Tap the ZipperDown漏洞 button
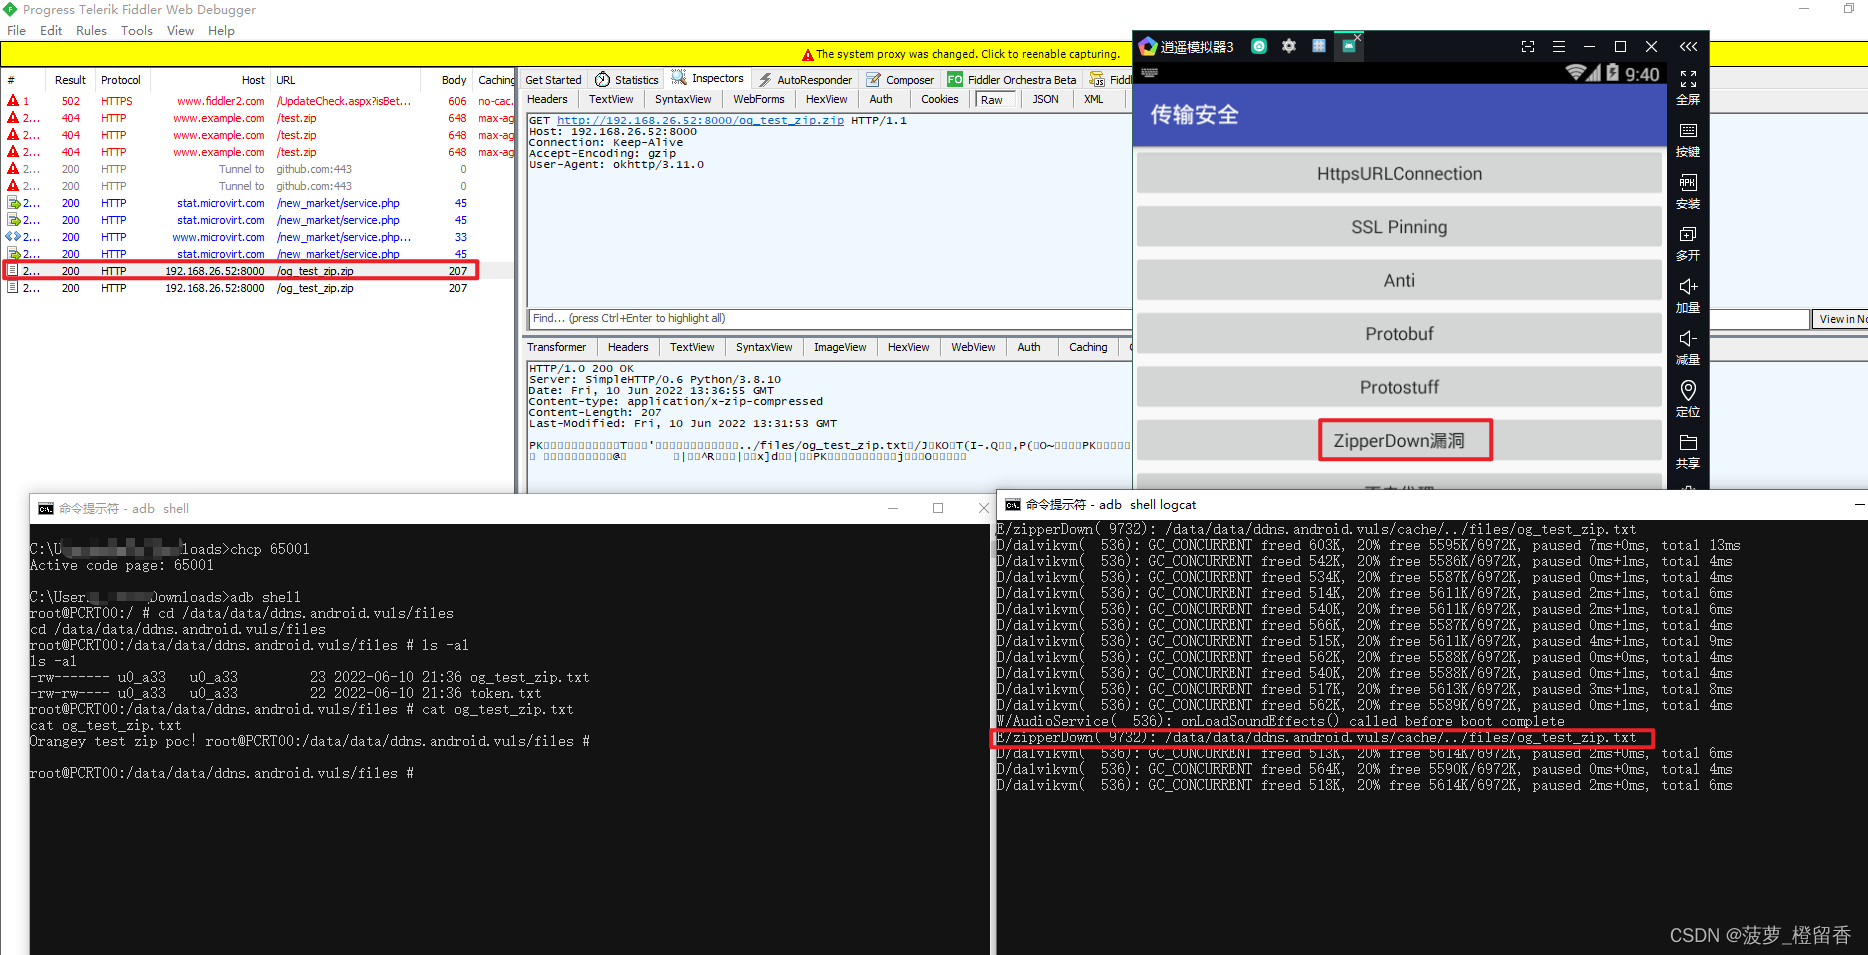This screenshot has width=1868, height=955. tap(1399, 441)
